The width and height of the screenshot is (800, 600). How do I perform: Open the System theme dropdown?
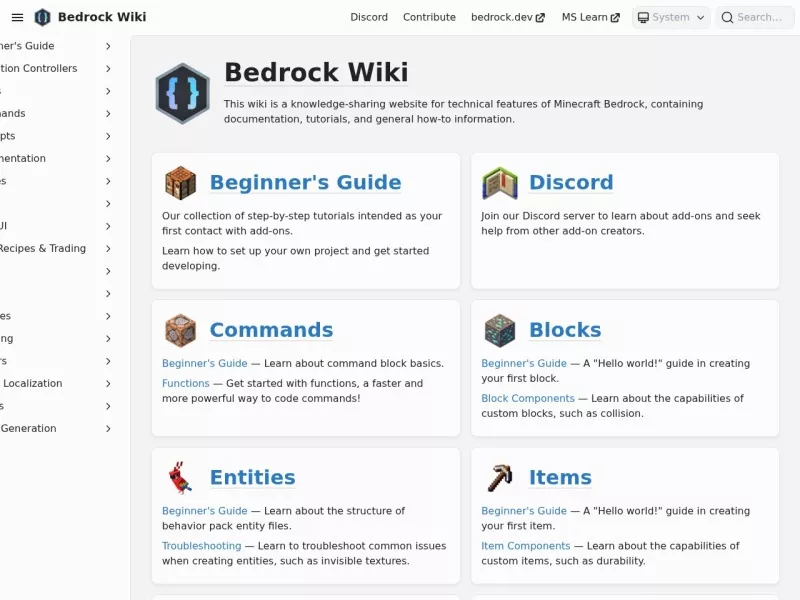[671, 18]
